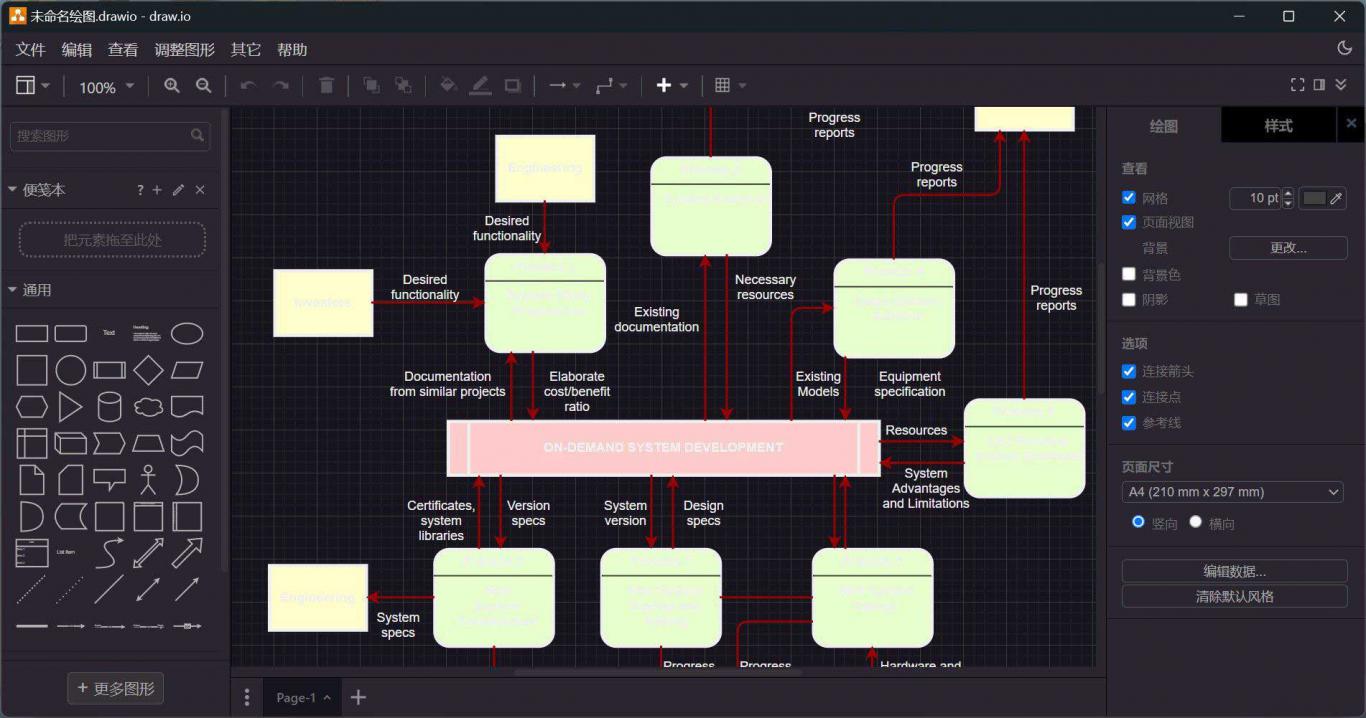Select the cloud shape from the shape palette

pyautogui.click(x=148, y=407)
